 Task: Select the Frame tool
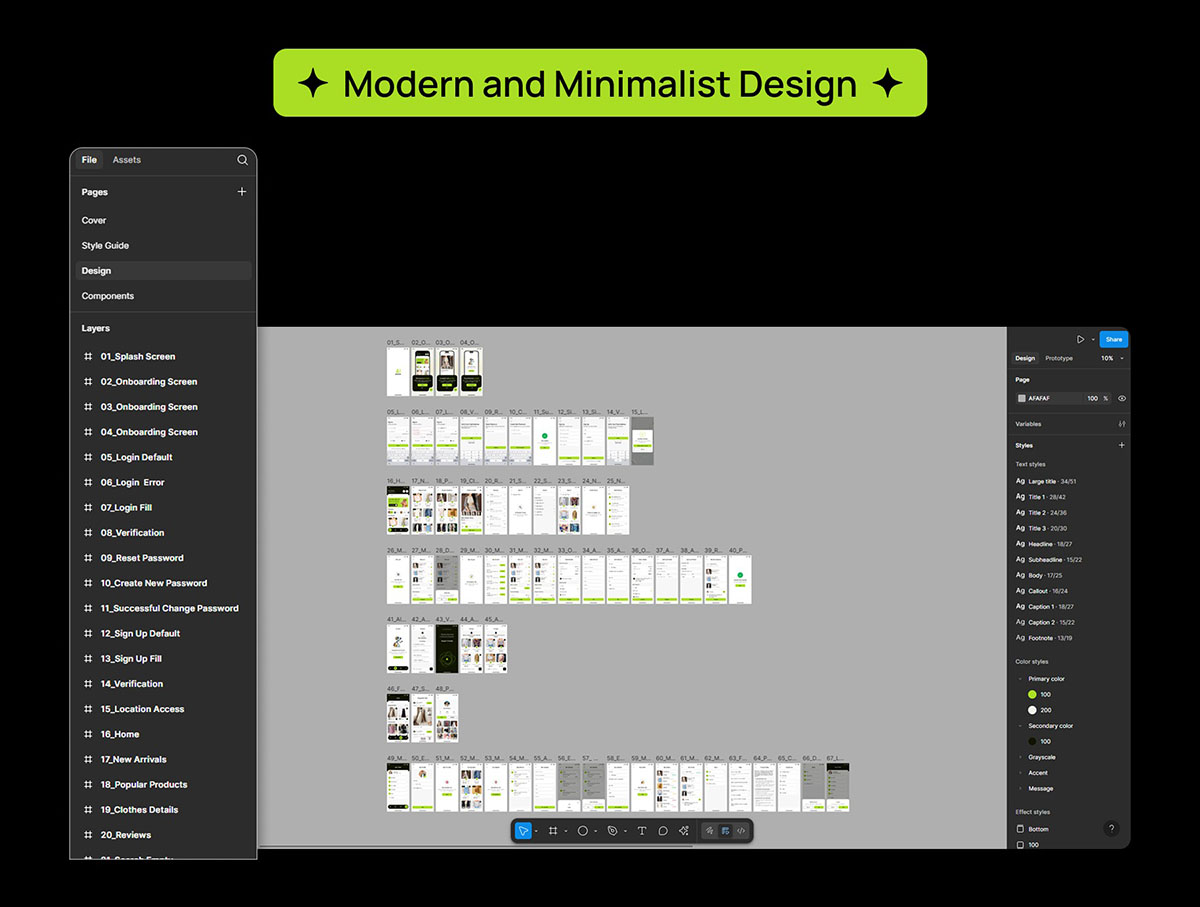point(553,831)
